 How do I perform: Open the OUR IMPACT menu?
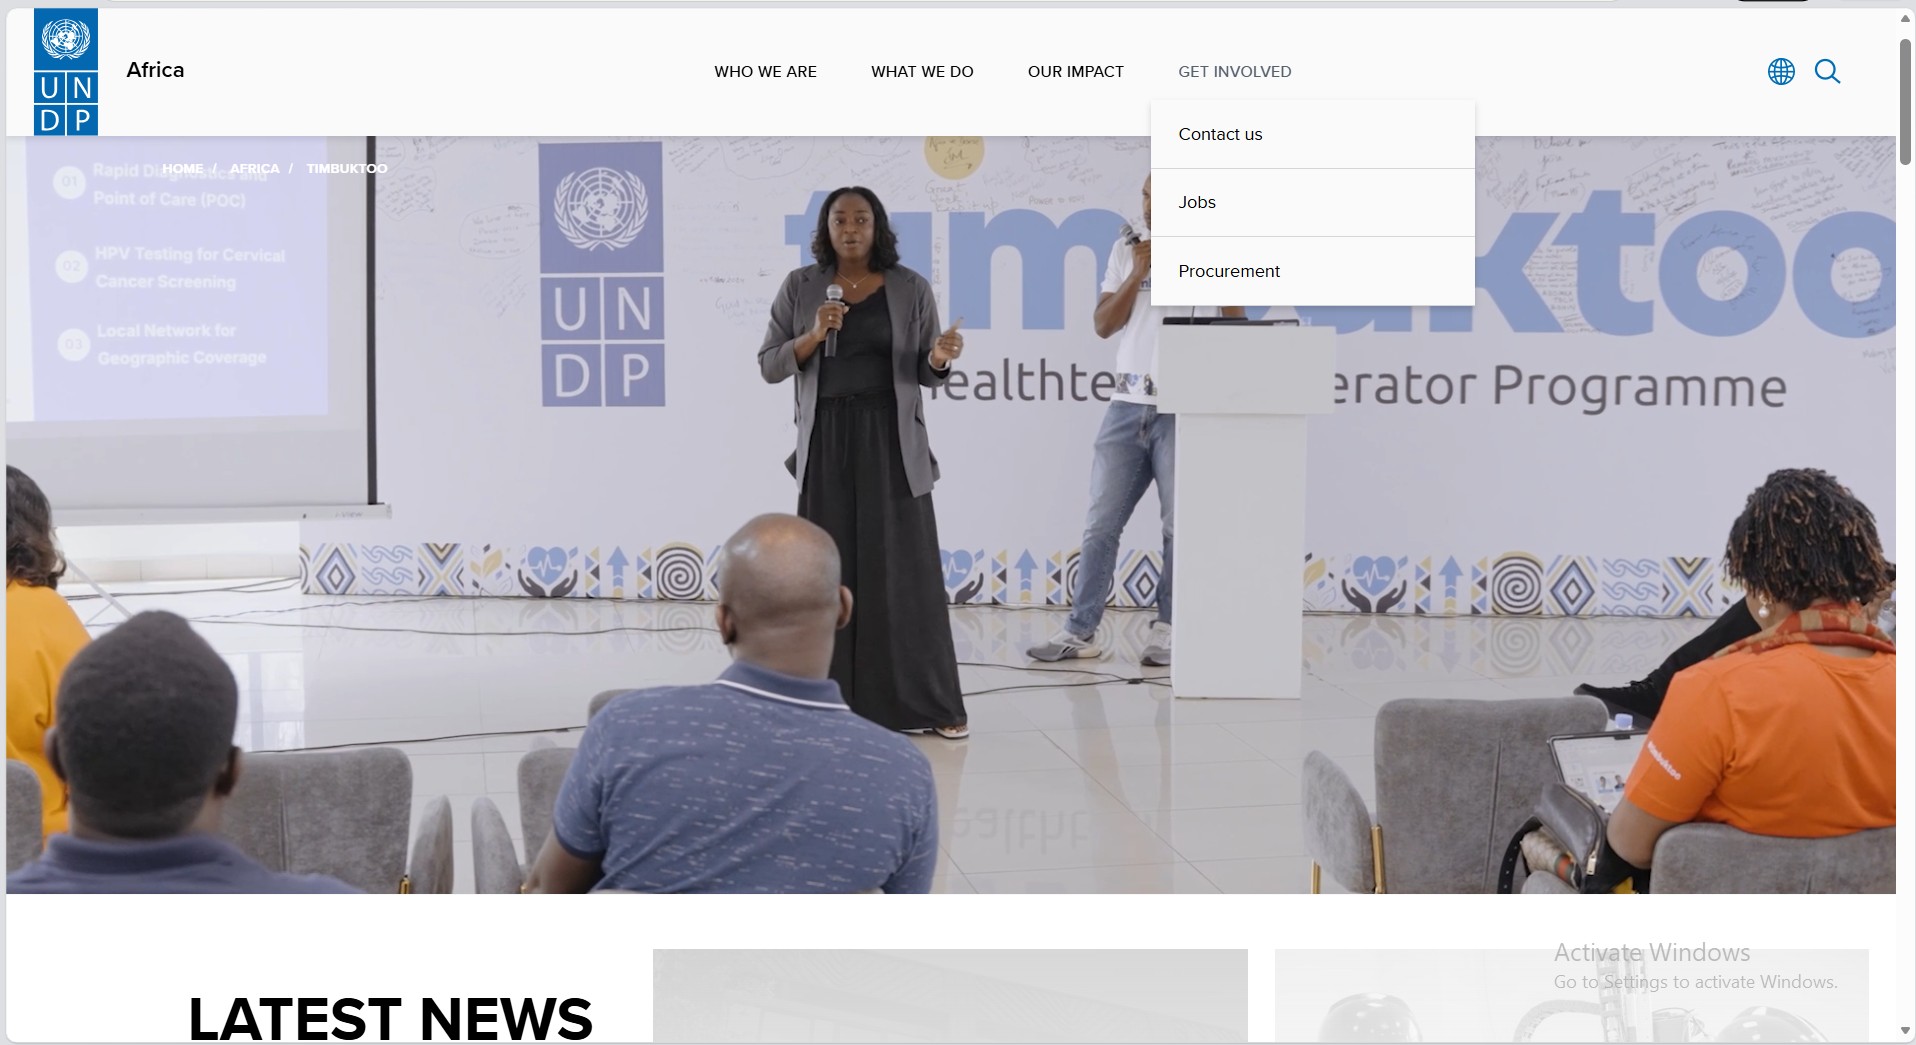click(x=1076, y=72)
